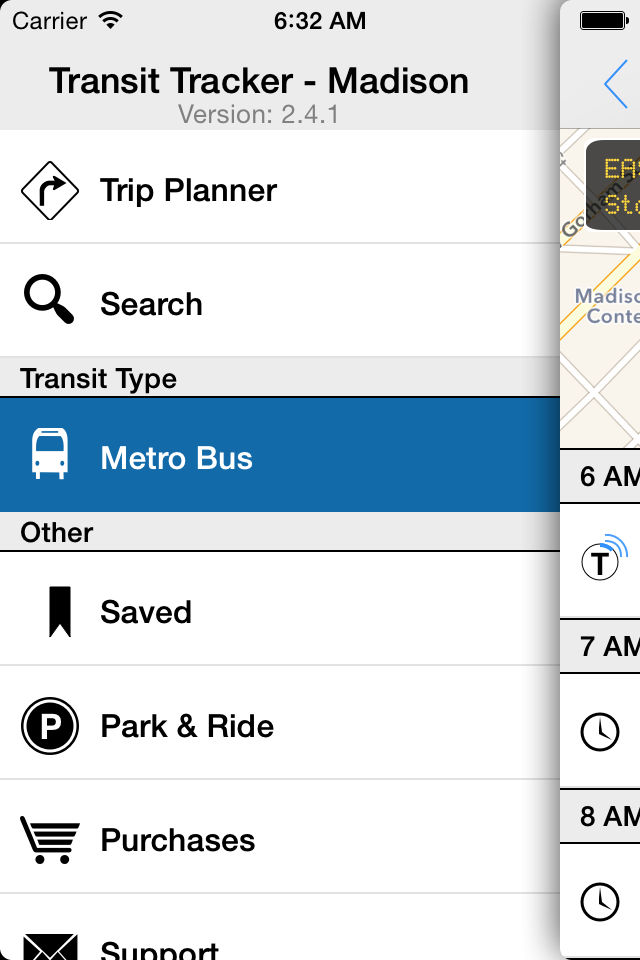This screenshot has height=960, width=640.
Task: Tap the clock icon under 8 AM
Action: pyautogui.click(x=600, y=902)
